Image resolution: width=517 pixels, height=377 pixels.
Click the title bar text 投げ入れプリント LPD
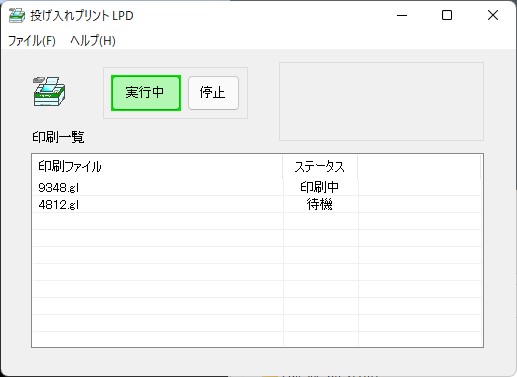82,16
